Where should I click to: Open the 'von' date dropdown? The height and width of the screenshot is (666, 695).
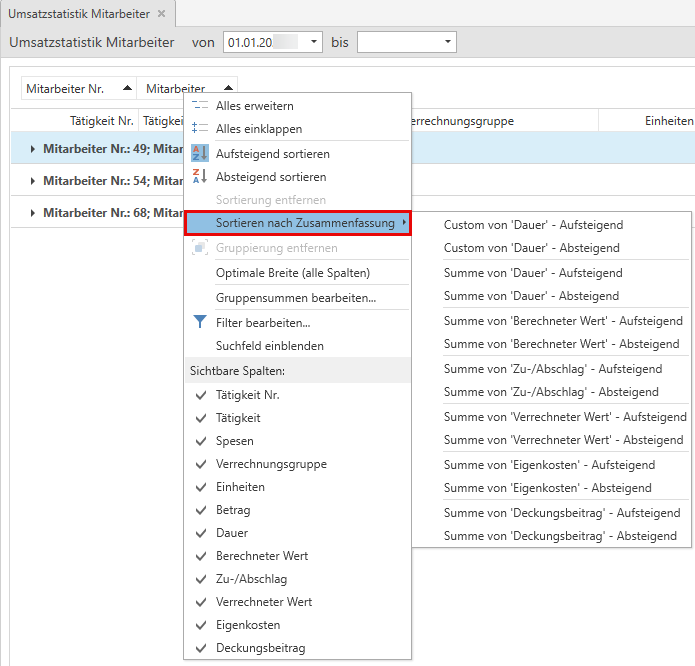click(314, 42)
